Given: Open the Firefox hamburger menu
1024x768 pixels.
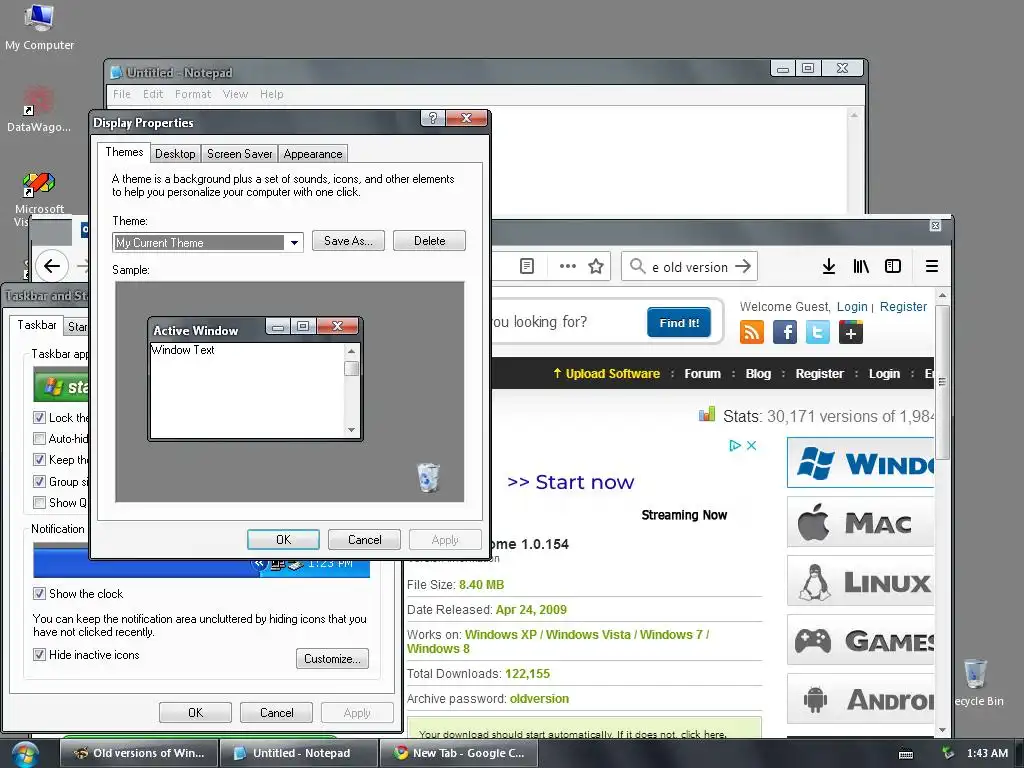Looking at the screenshot, I should pos(932,266).
